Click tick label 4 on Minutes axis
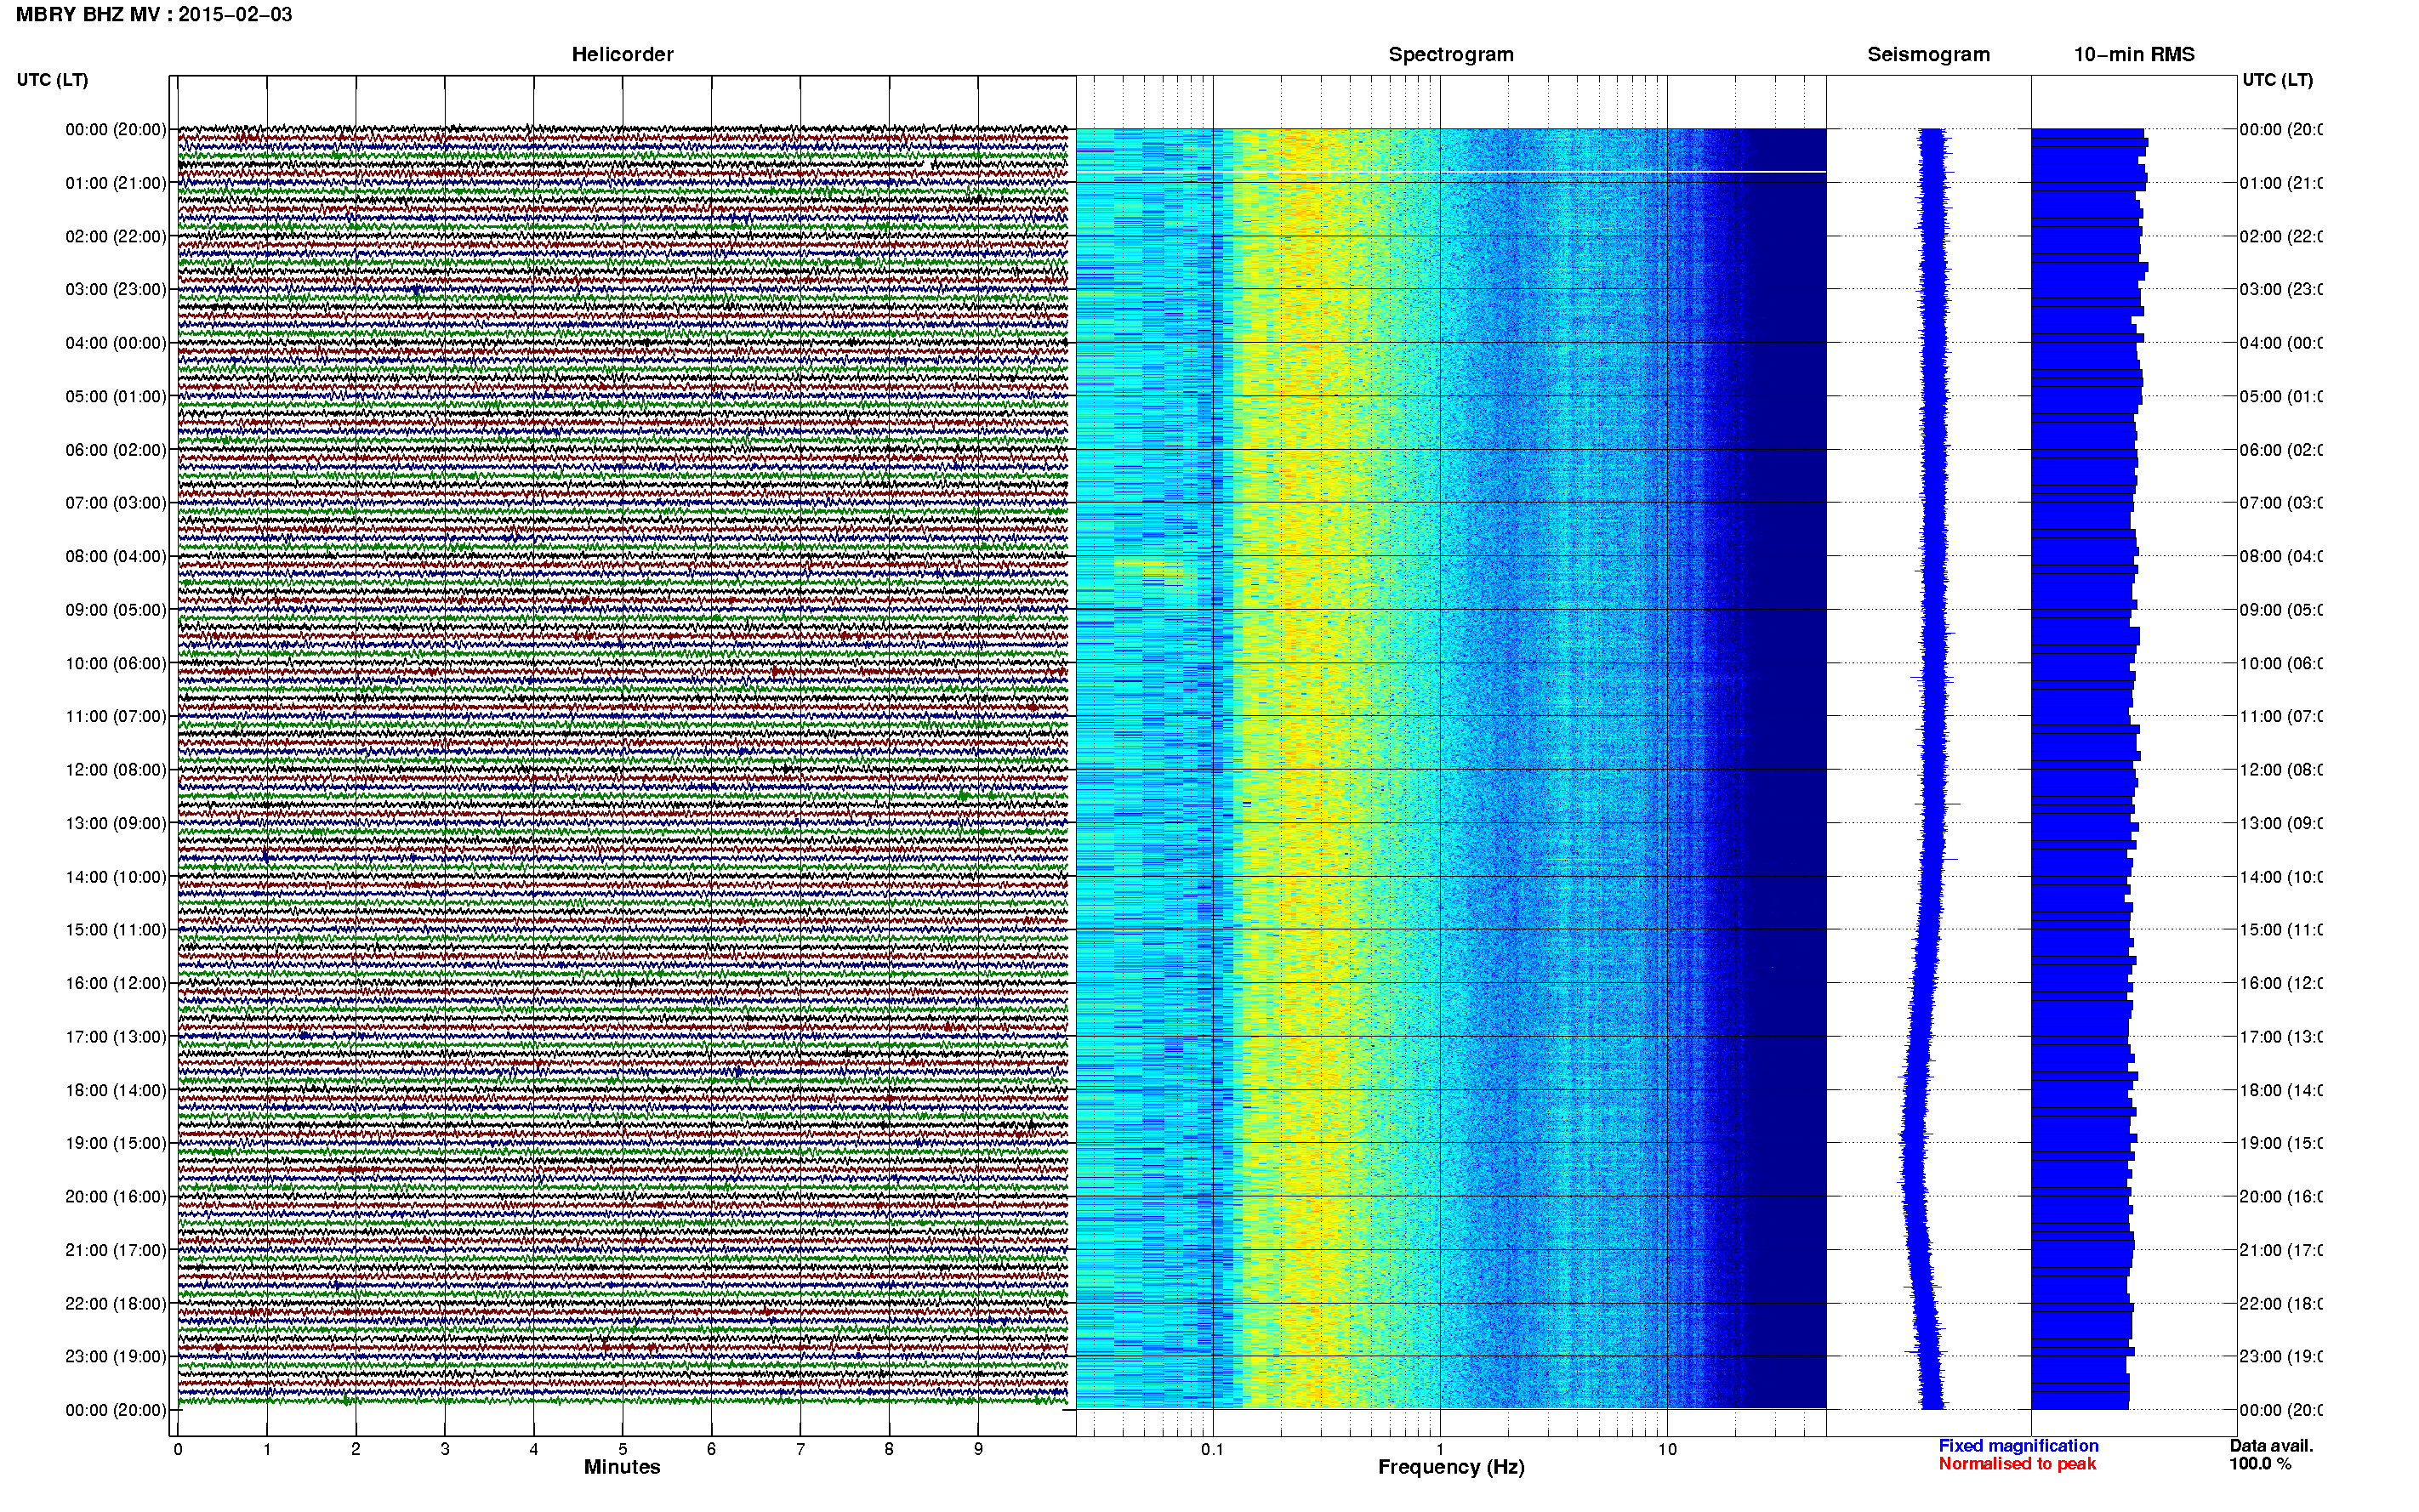Screen dimensions: 2419x1512 coord(534,1449)
